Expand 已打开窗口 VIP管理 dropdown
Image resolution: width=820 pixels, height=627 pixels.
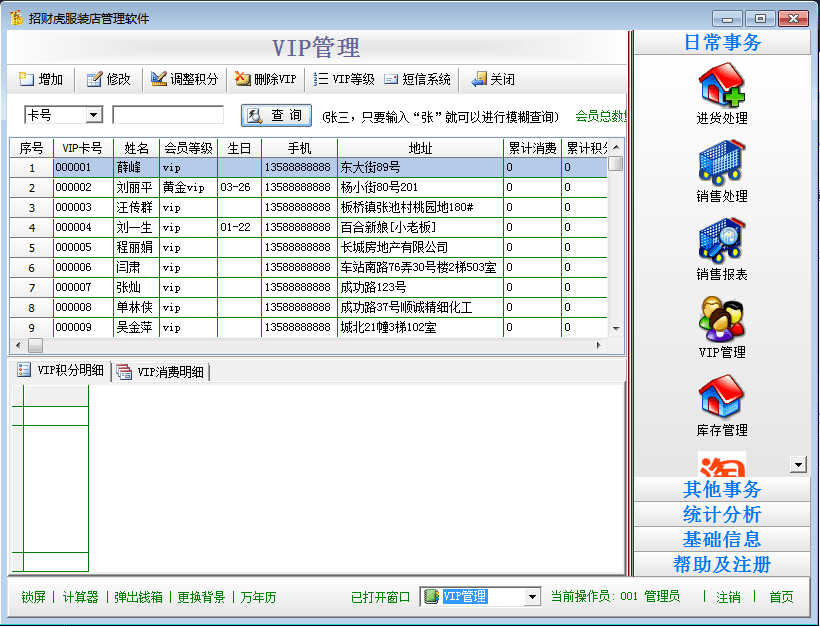532,597
